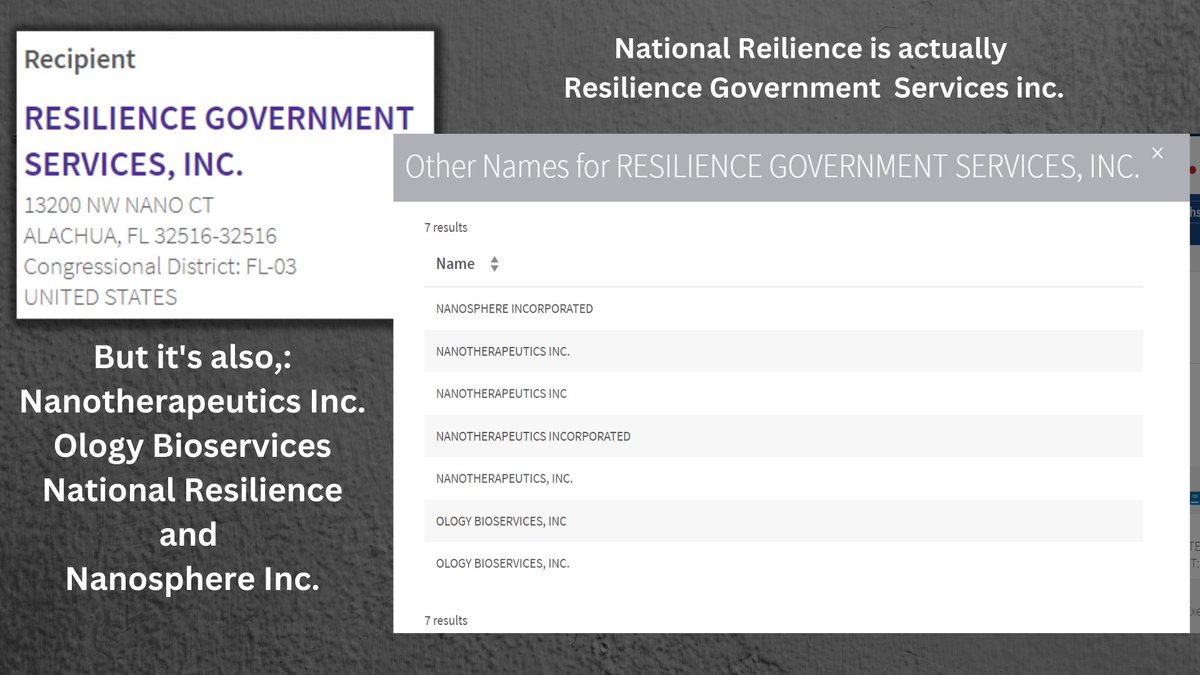
Task: Sort the list using the Name arrows
Action: pos(494,264)
